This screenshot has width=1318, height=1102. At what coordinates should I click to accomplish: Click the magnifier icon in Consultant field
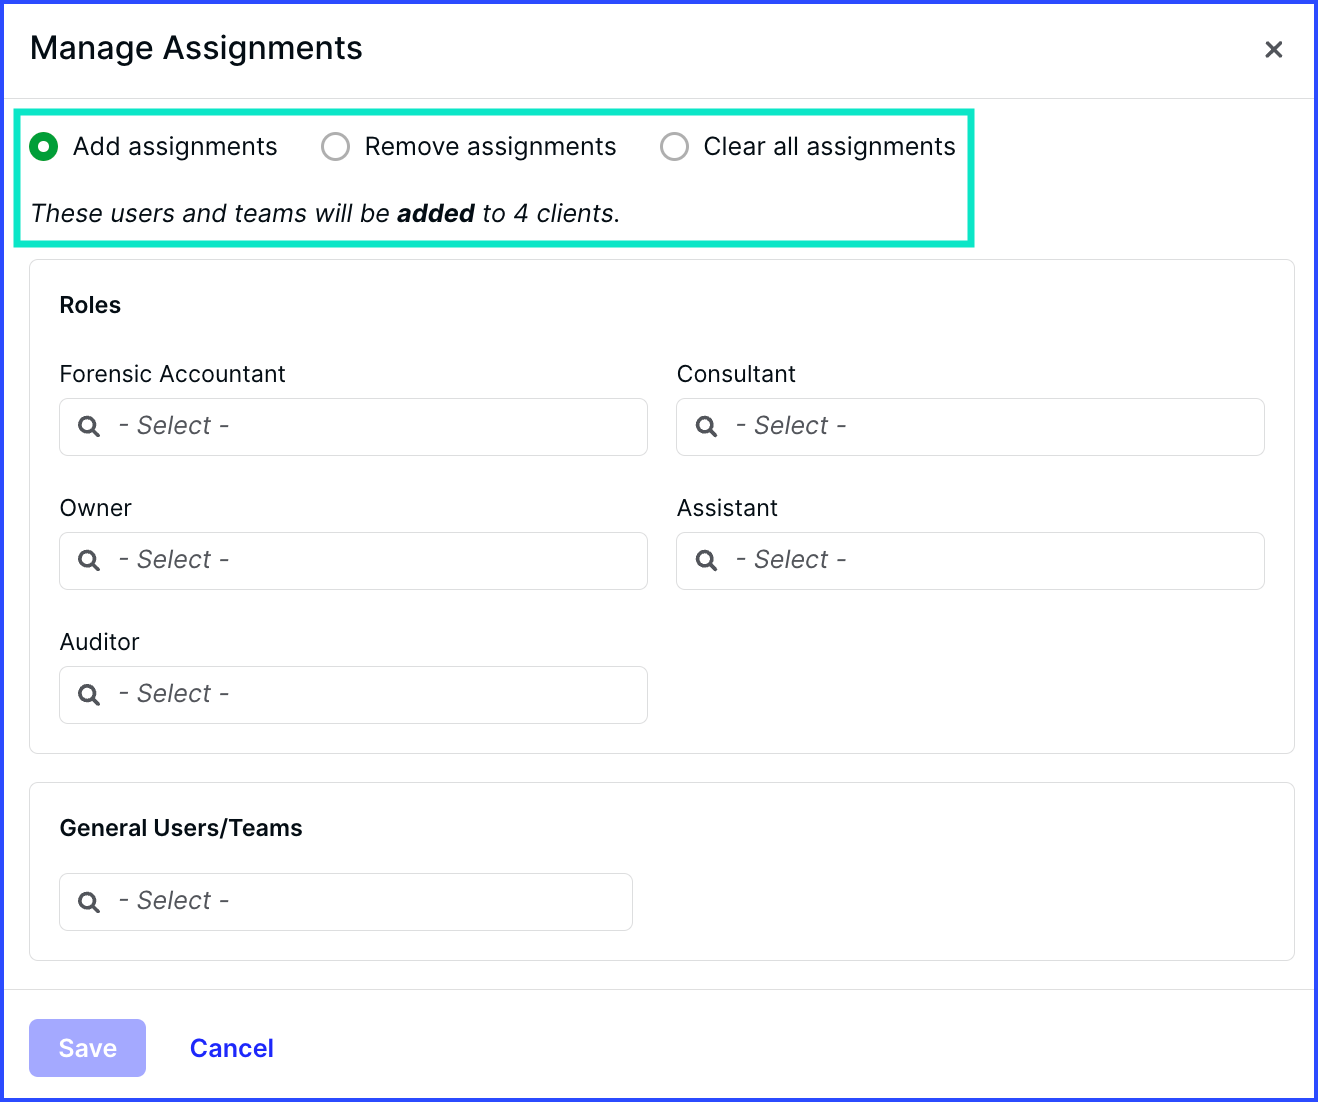[x=706, y=427]
